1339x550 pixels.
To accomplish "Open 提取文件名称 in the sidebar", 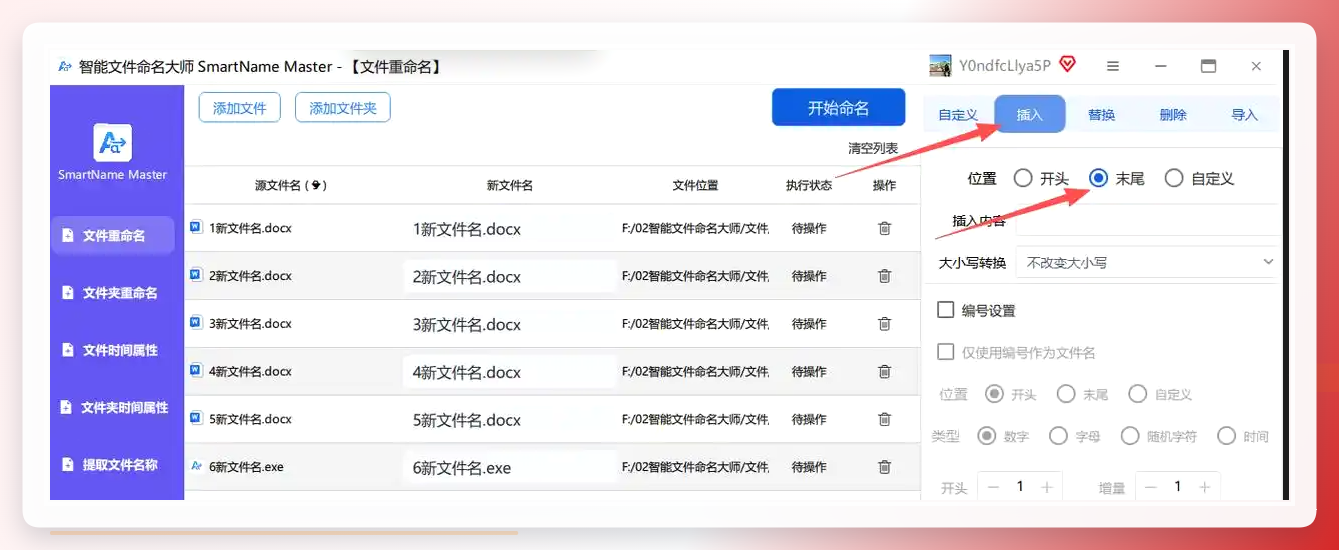I will [x=112, y=465].
